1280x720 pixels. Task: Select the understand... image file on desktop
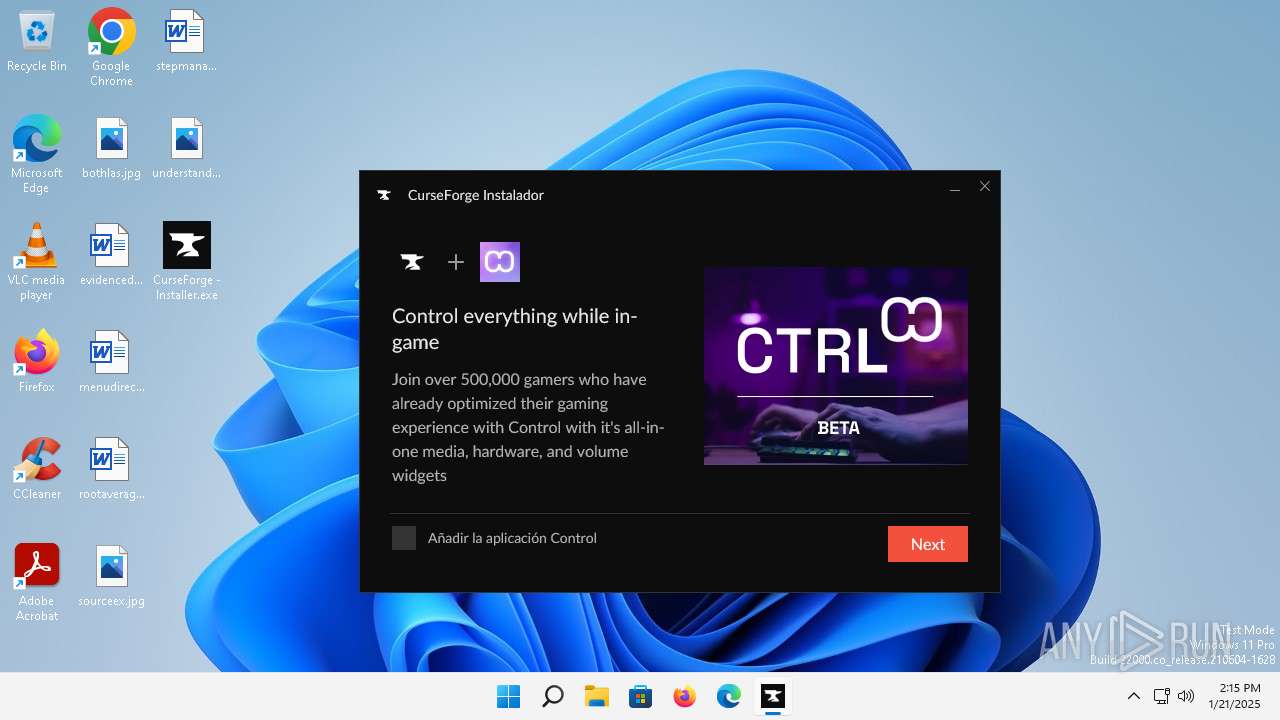186,148
